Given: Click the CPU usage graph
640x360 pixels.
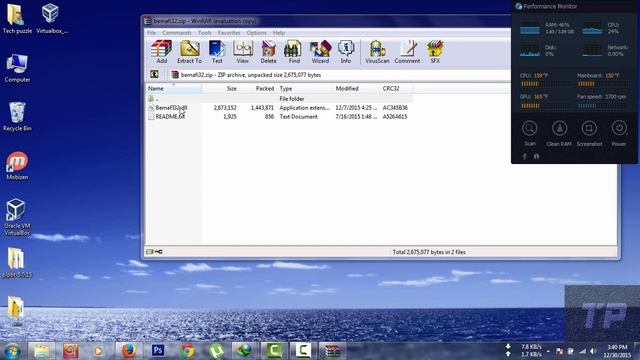Looking at the screenshot, I should coord(592,29).
